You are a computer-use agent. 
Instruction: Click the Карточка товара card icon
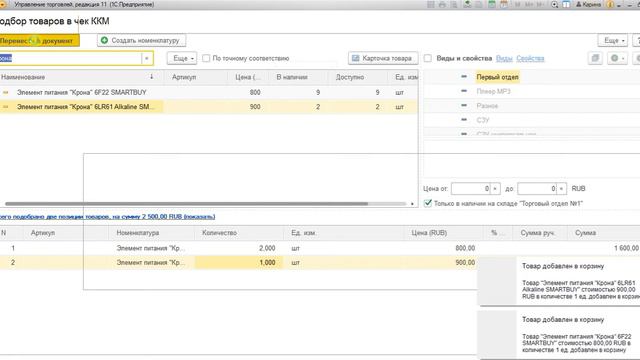click(356, 58)
